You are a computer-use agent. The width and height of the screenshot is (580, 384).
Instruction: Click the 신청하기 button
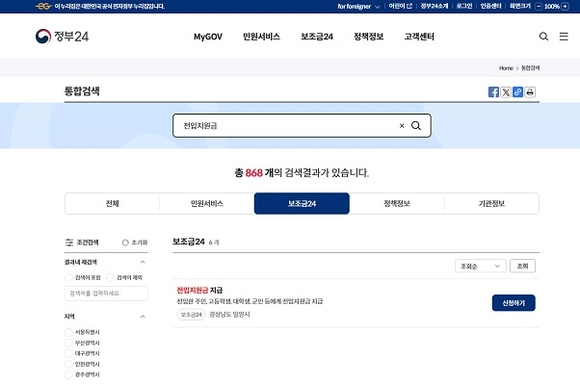pos(513,303)
